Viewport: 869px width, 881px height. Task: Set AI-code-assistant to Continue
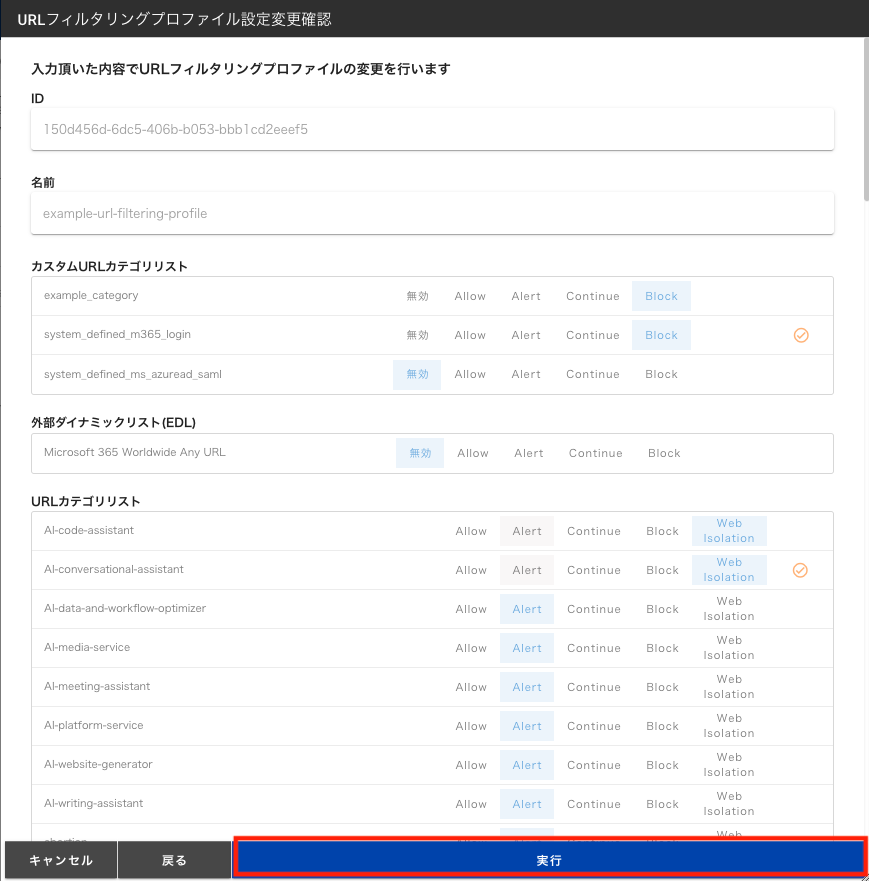point(594,531)
